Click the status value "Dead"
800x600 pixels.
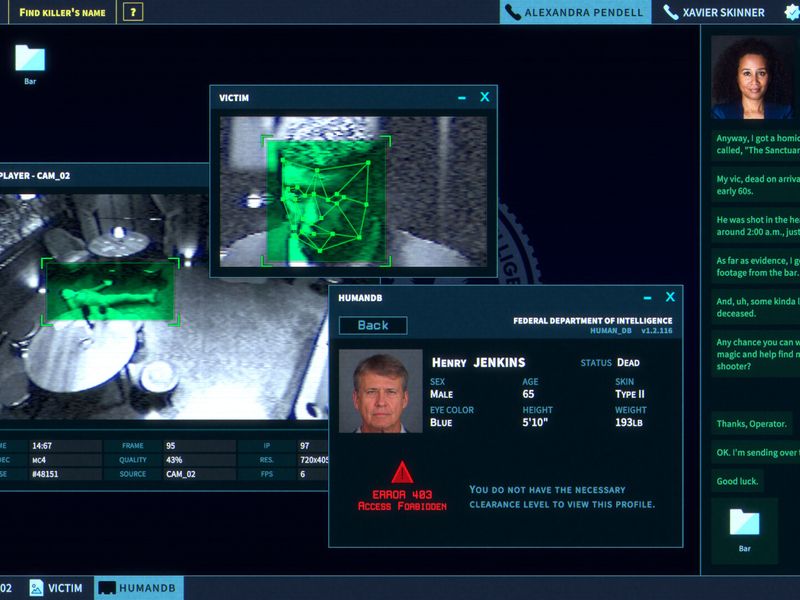pos(628,363)
